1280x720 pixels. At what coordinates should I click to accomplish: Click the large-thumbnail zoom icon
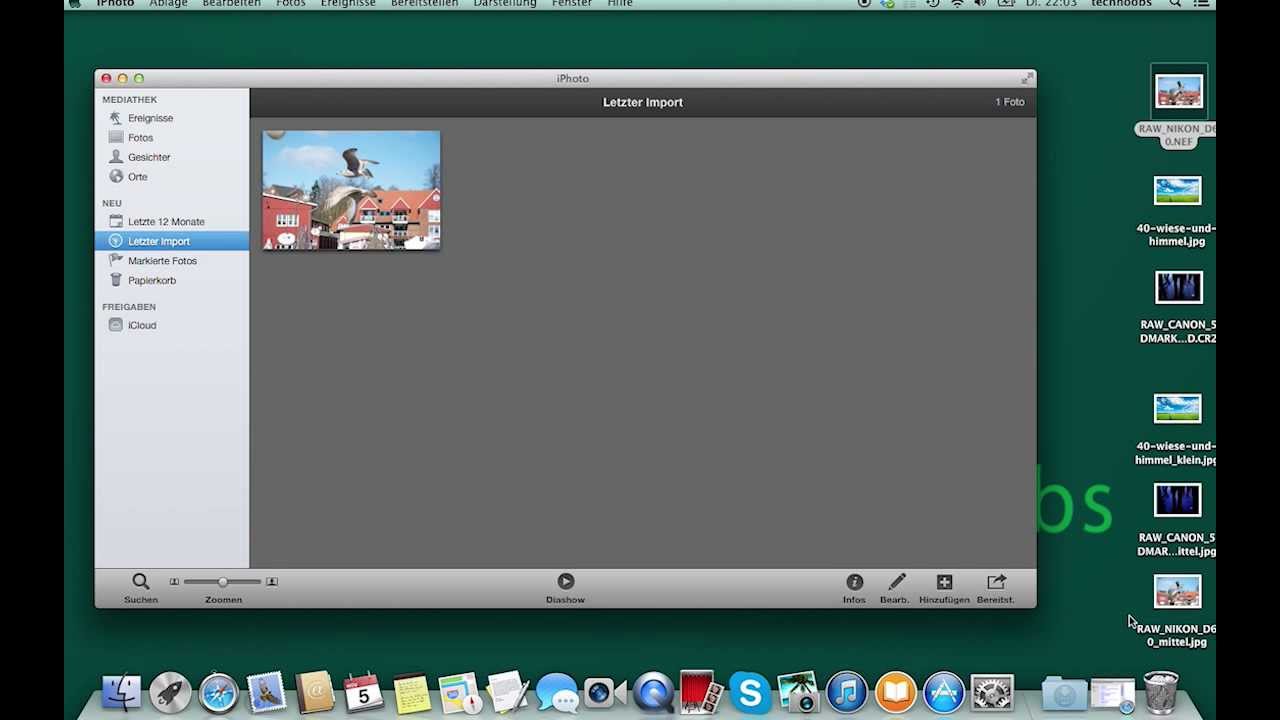271,581
